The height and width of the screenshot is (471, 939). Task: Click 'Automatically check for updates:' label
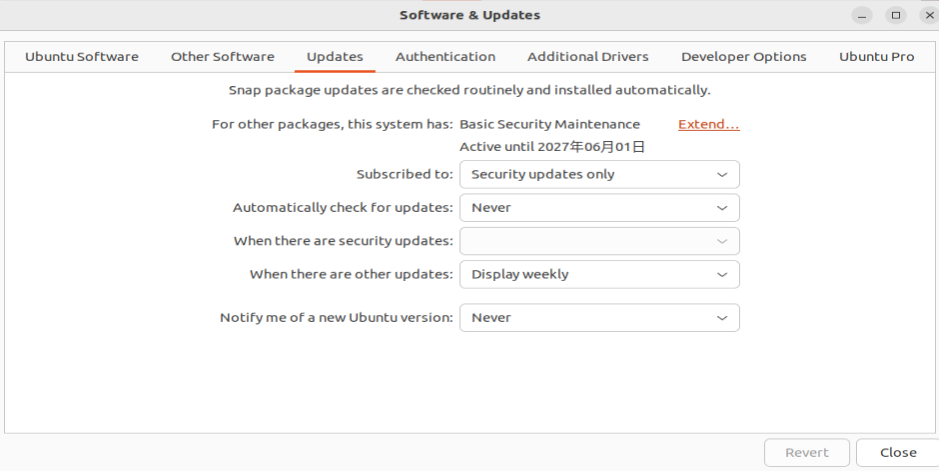pos(343,208)
